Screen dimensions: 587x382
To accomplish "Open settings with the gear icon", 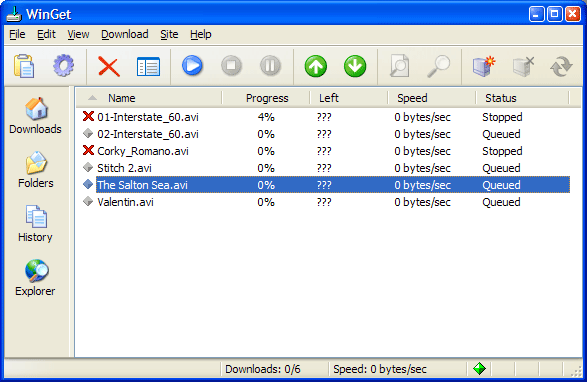I will pos(63,66).
